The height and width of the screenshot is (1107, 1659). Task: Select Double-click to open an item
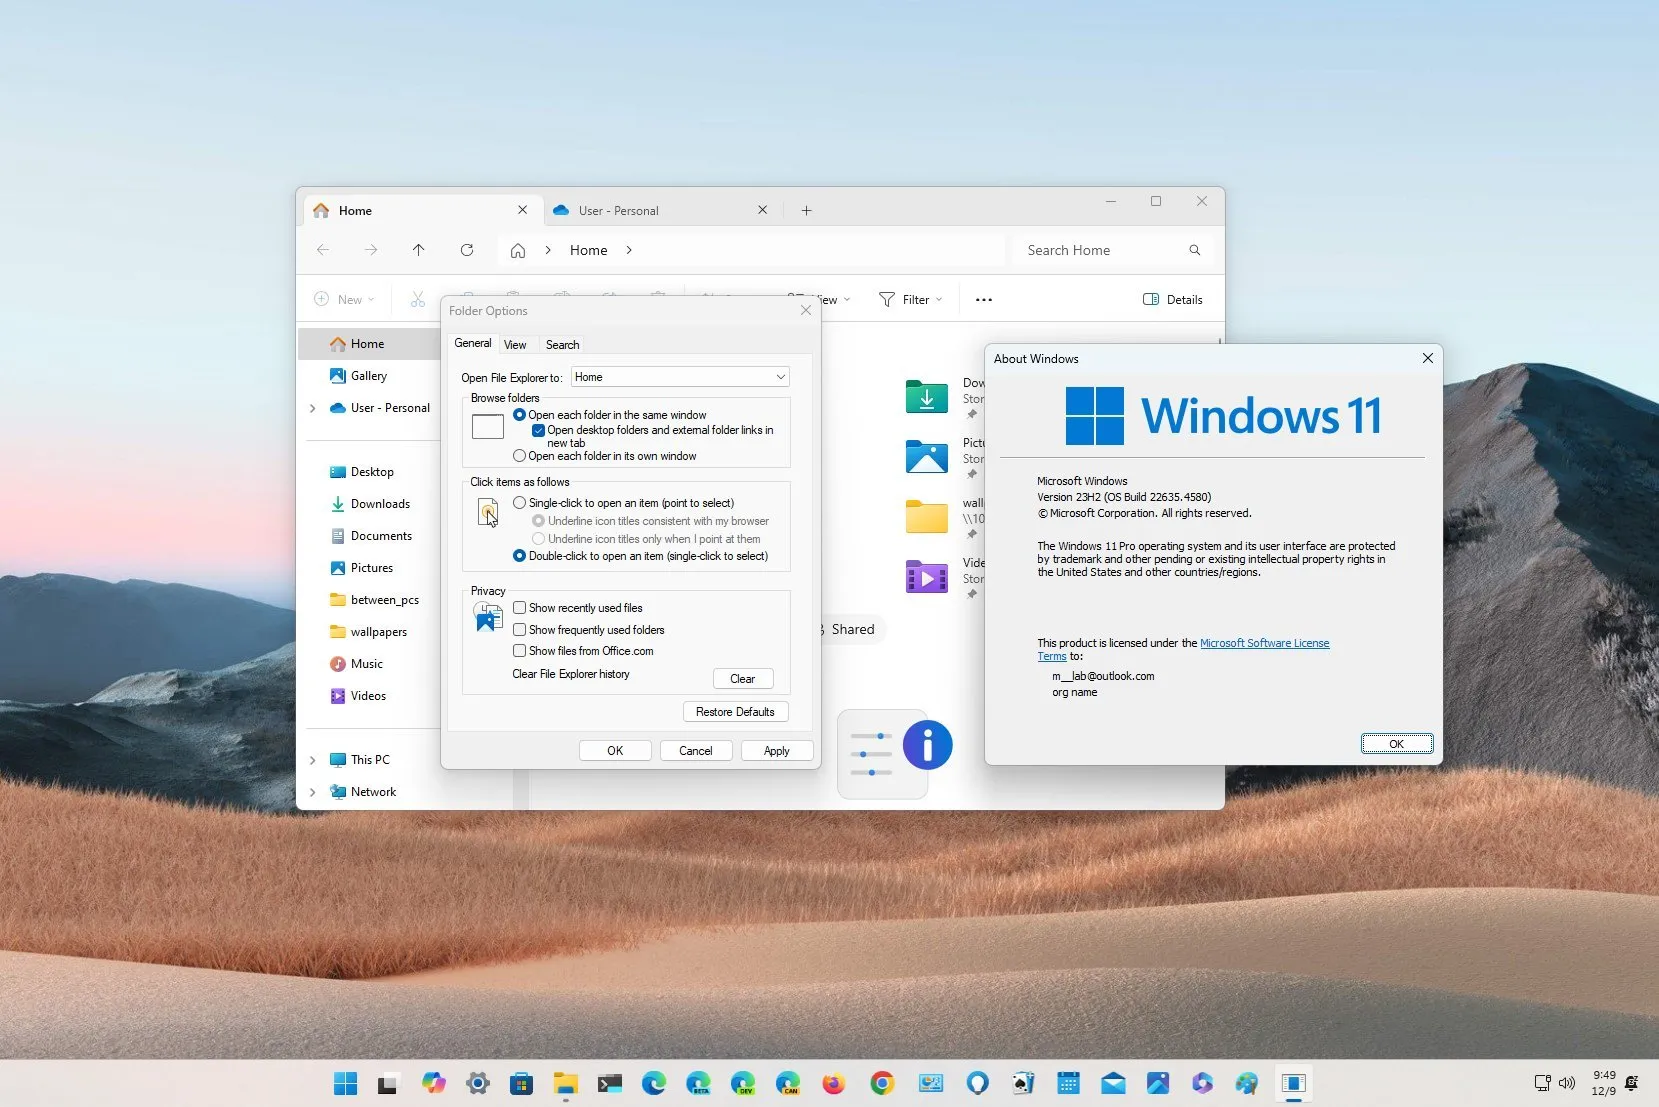519,556
